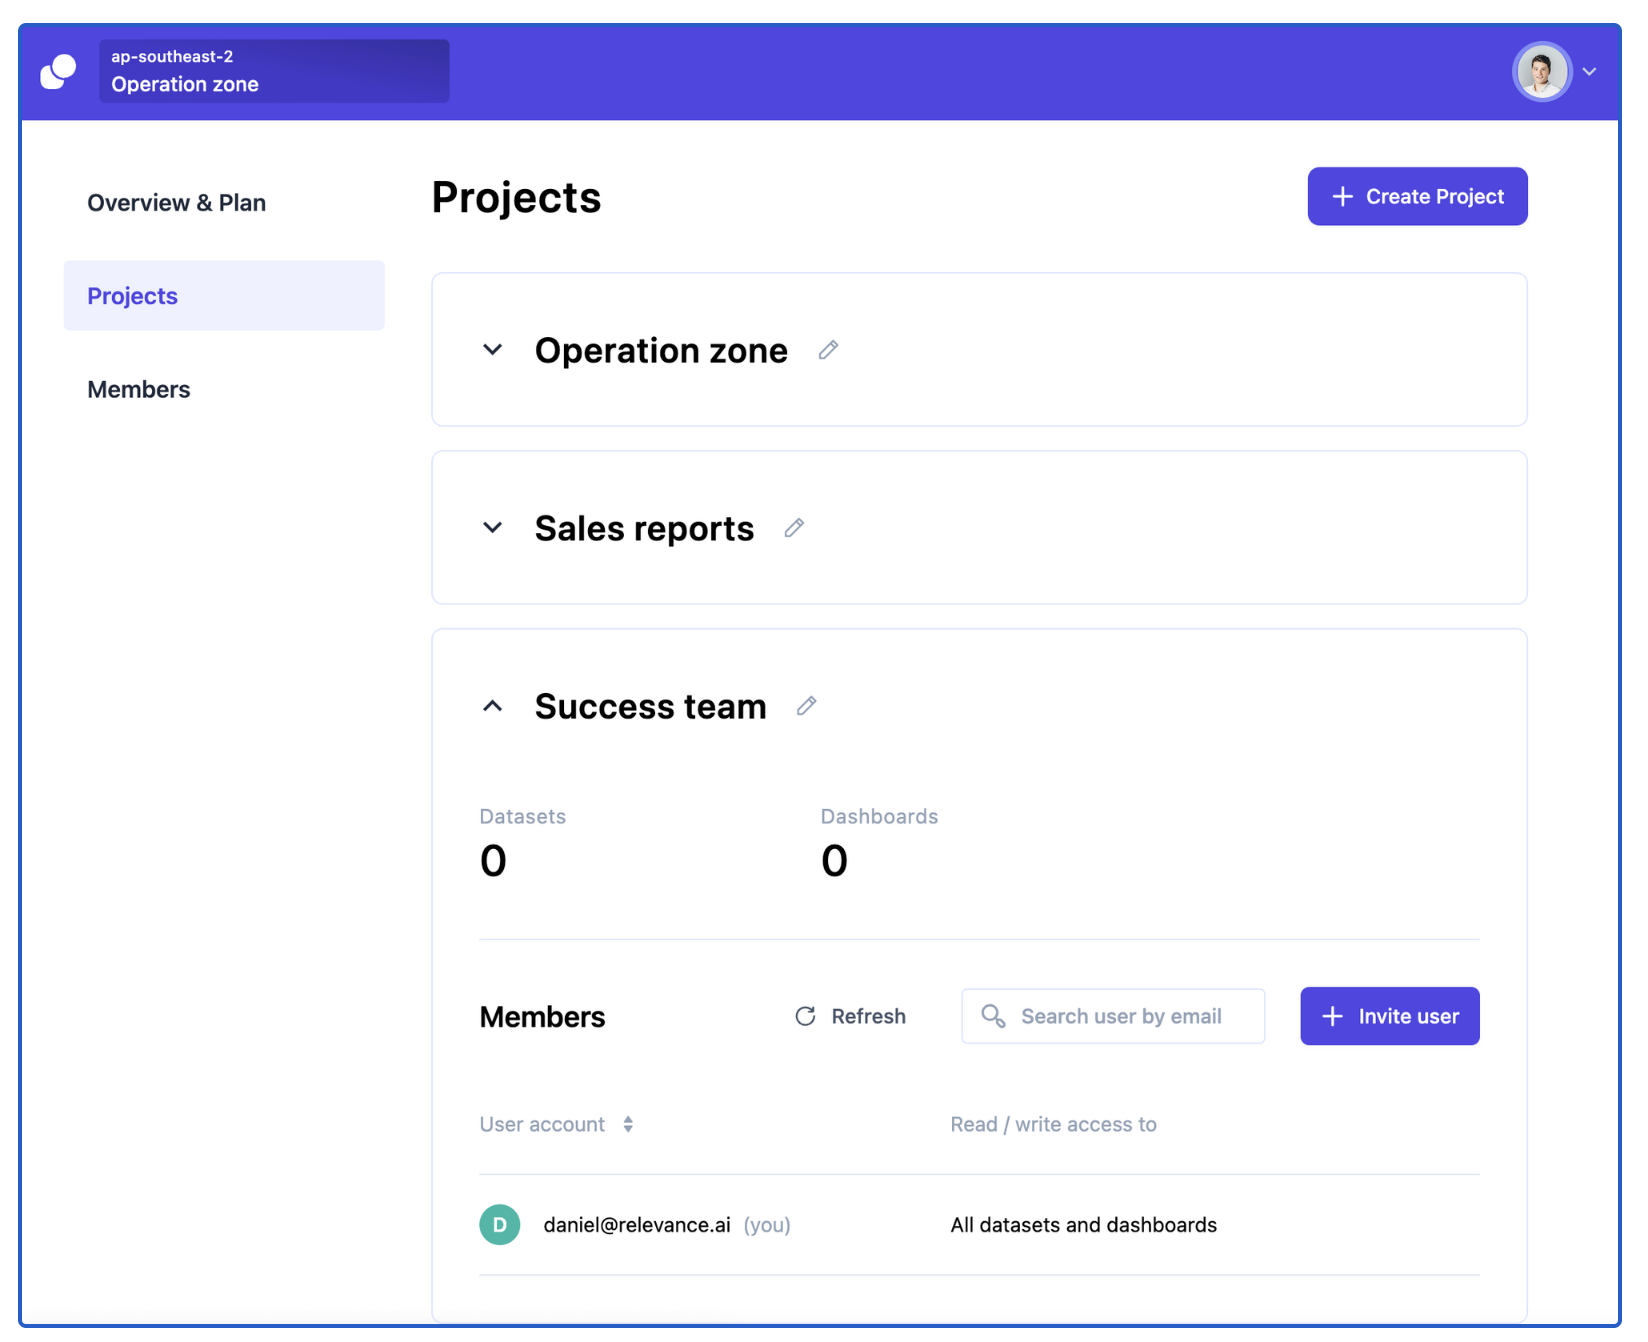Click All datasets and dashboards access text
The height and width of the screenshot is (1342, 1648).
(x=1084, y=1225)
